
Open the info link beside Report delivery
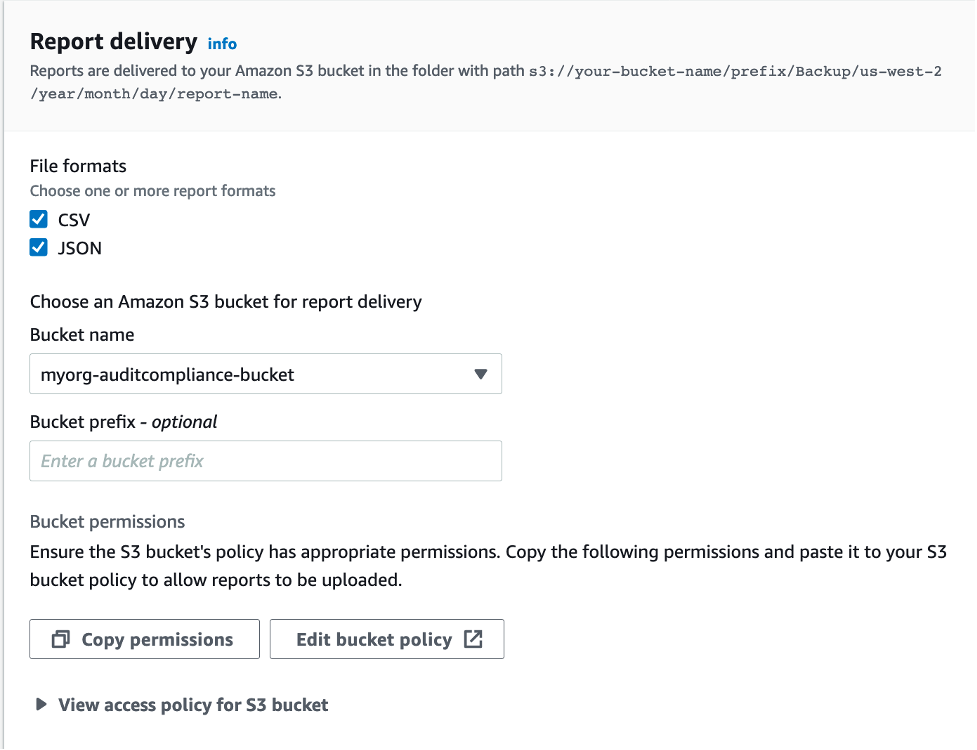click(x=222, y=43)
